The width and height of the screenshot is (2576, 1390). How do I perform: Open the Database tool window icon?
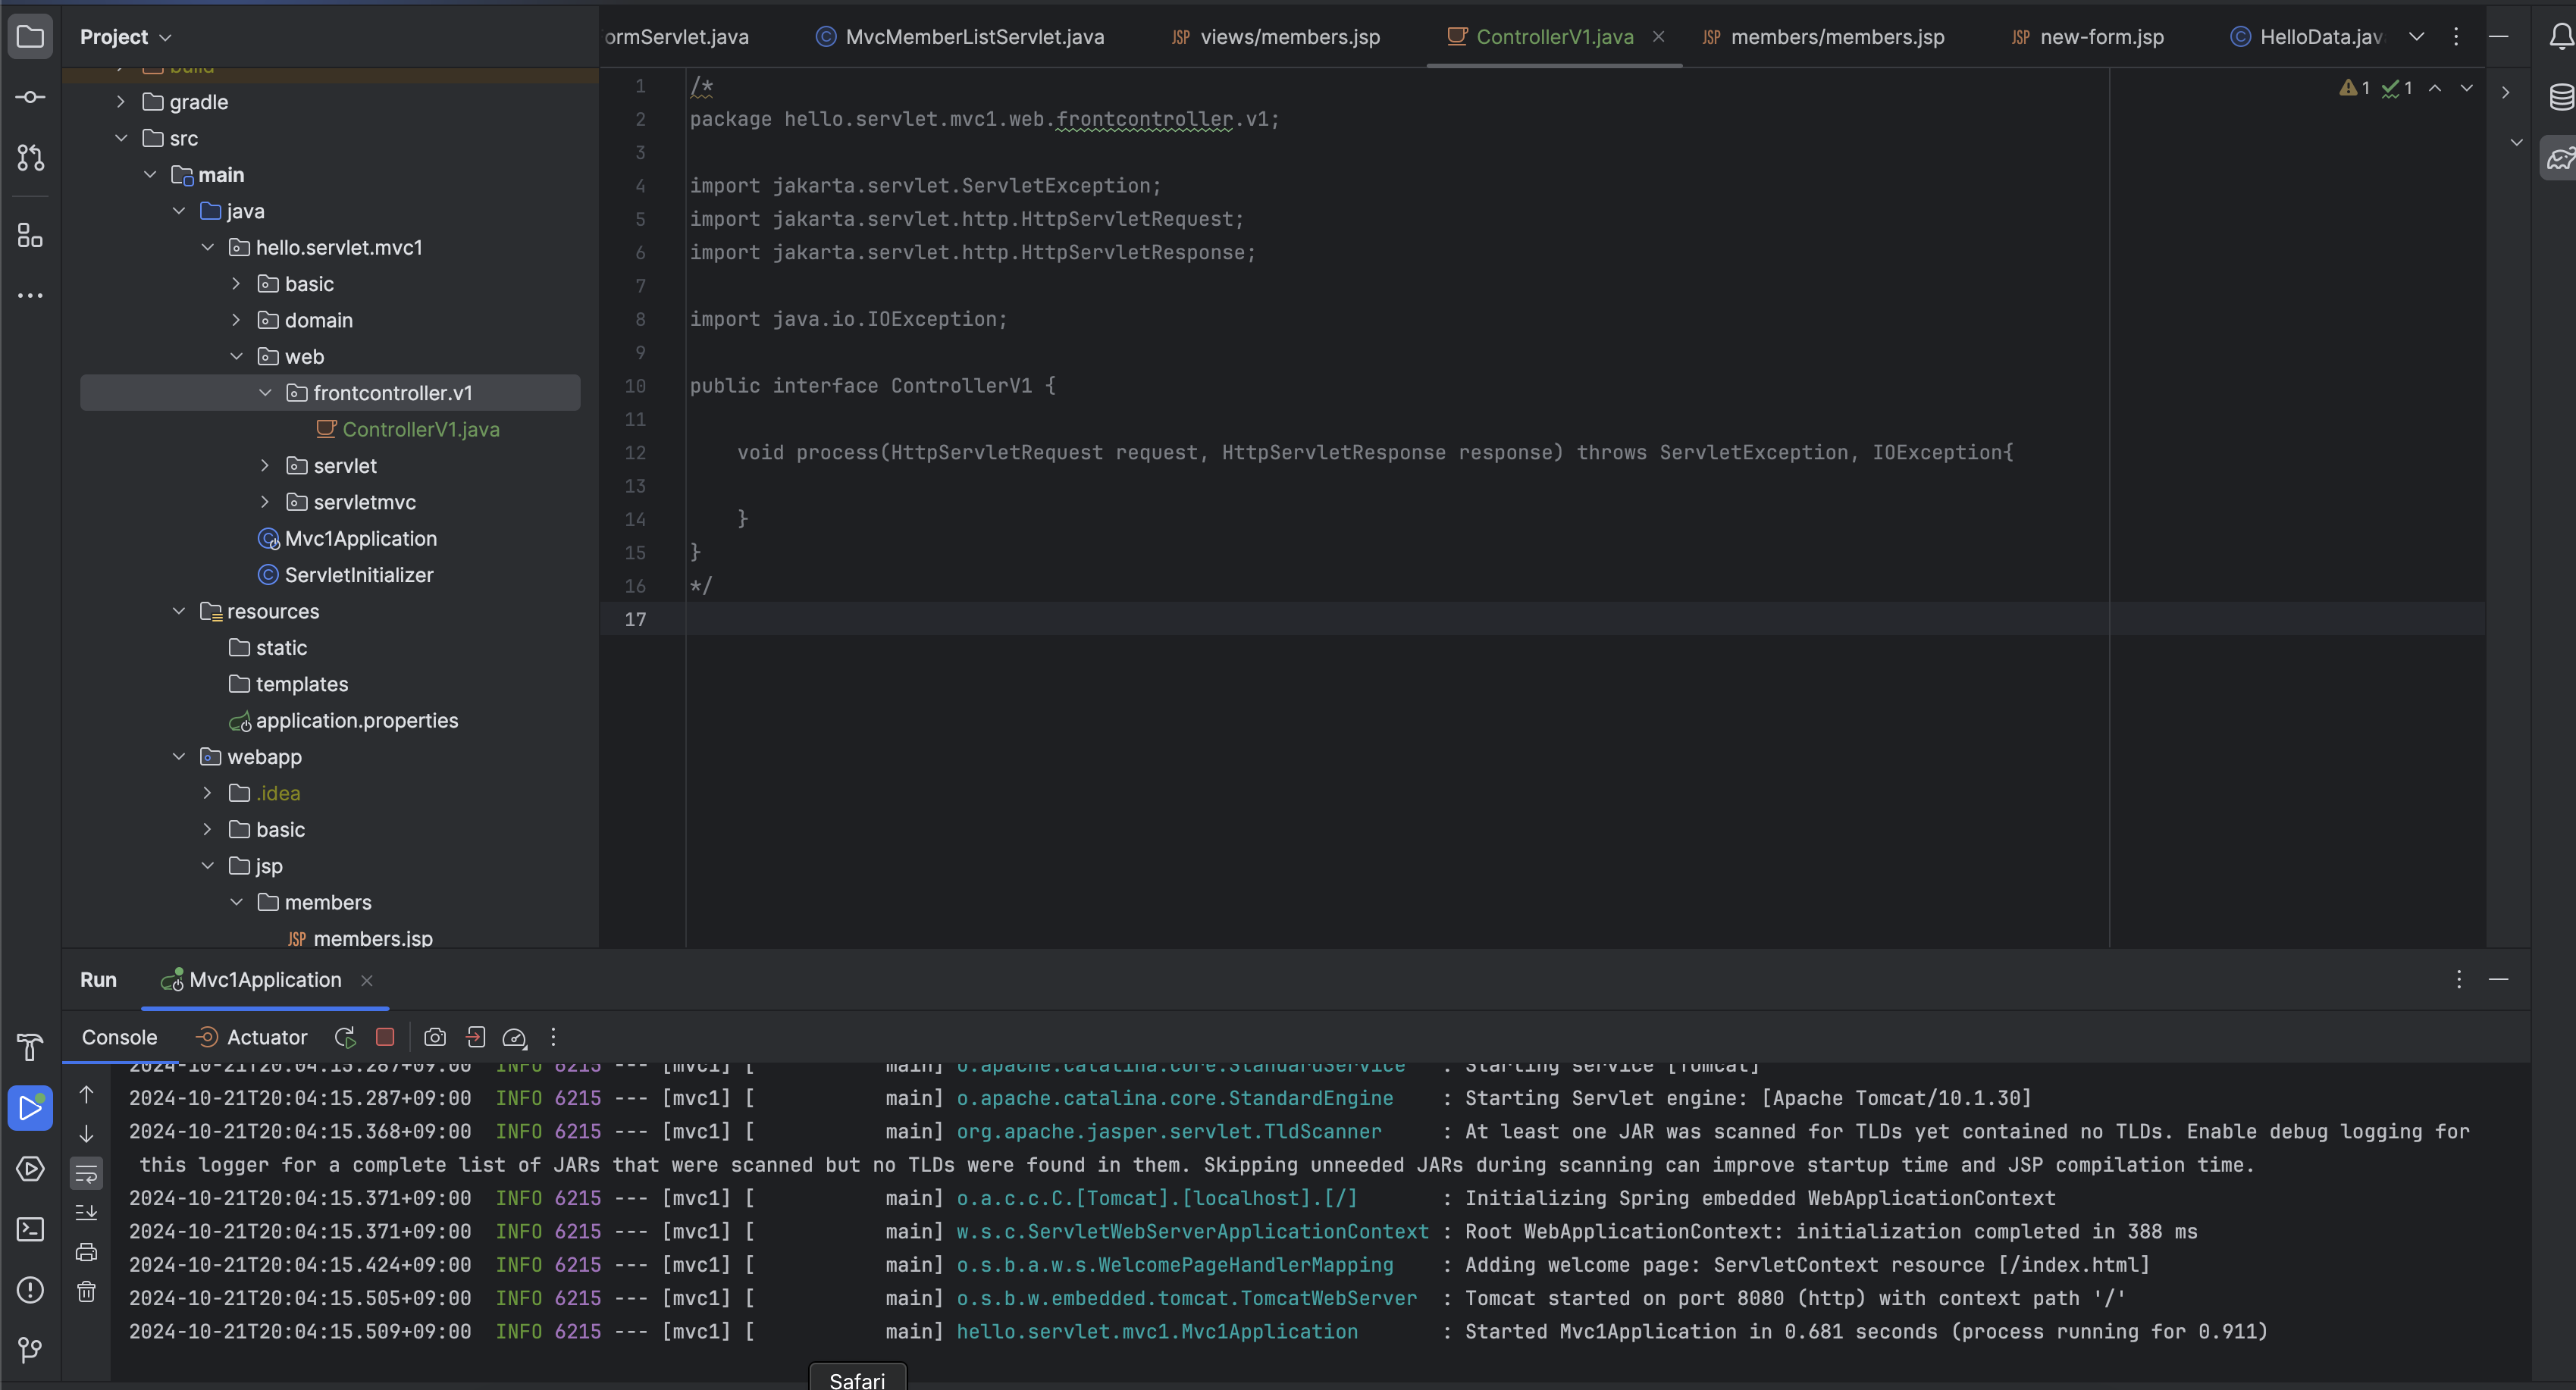pos(2560,97)
